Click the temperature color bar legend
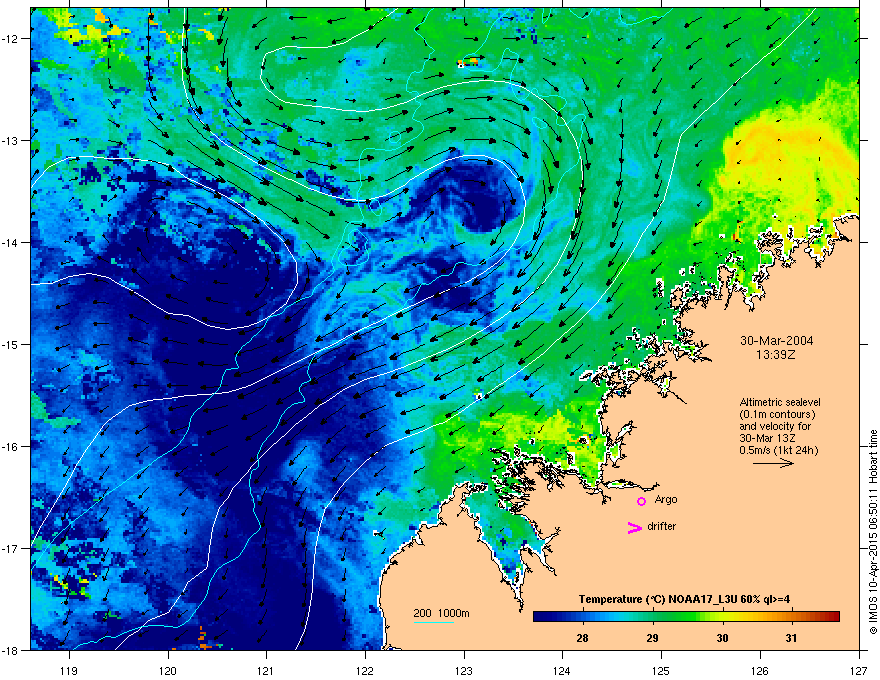880x680 pixels. click(x=686, y=616)
